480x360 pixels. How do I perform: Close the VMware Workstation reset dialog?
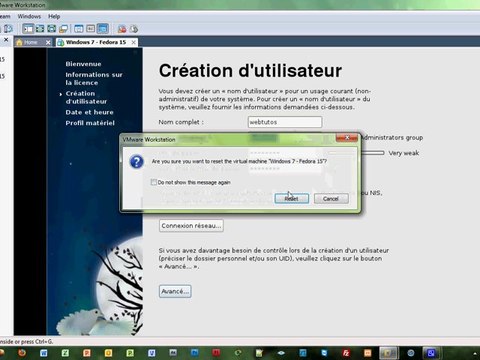(x=347, y=138)
